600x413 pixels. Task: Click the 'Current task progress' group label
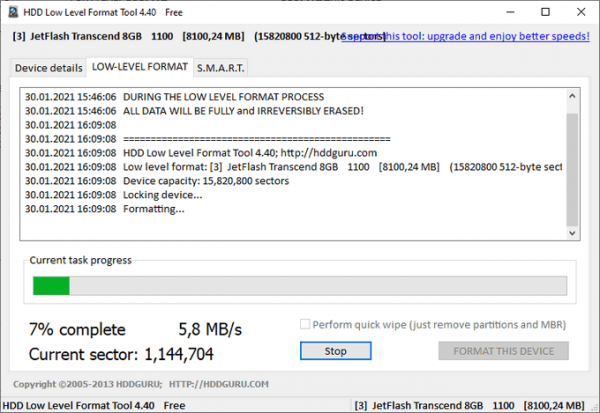pos(80,260)
